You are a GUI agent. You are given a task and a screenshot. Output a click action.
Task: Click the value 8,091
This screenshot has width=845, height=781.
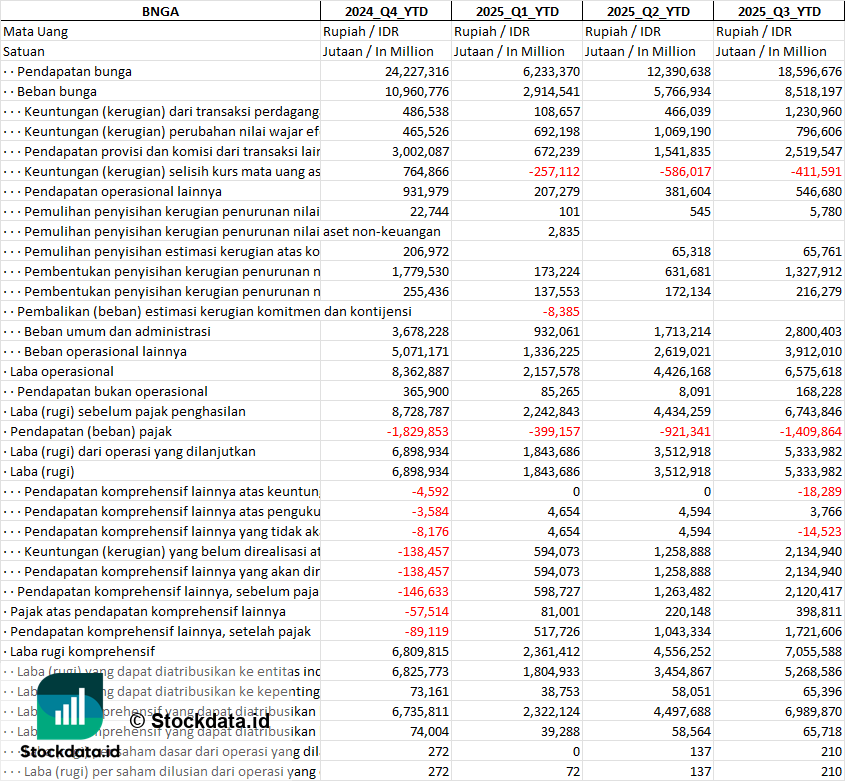click(x=695, y=391)
